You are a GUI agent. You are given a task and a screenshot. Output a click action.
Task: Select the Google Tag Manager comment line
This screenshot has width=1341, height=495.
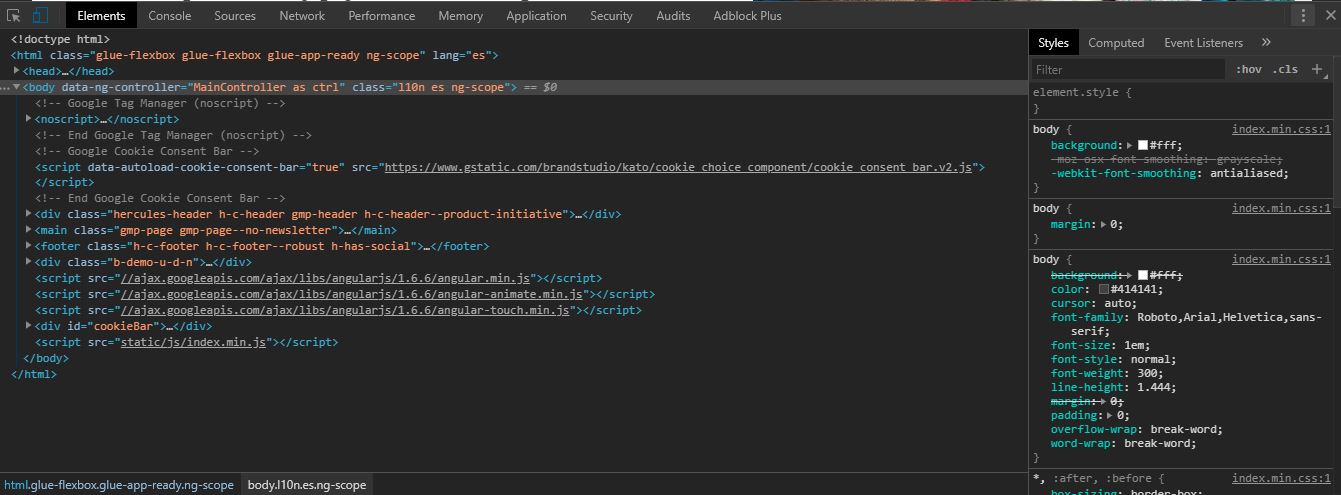(x=160, y=103)
